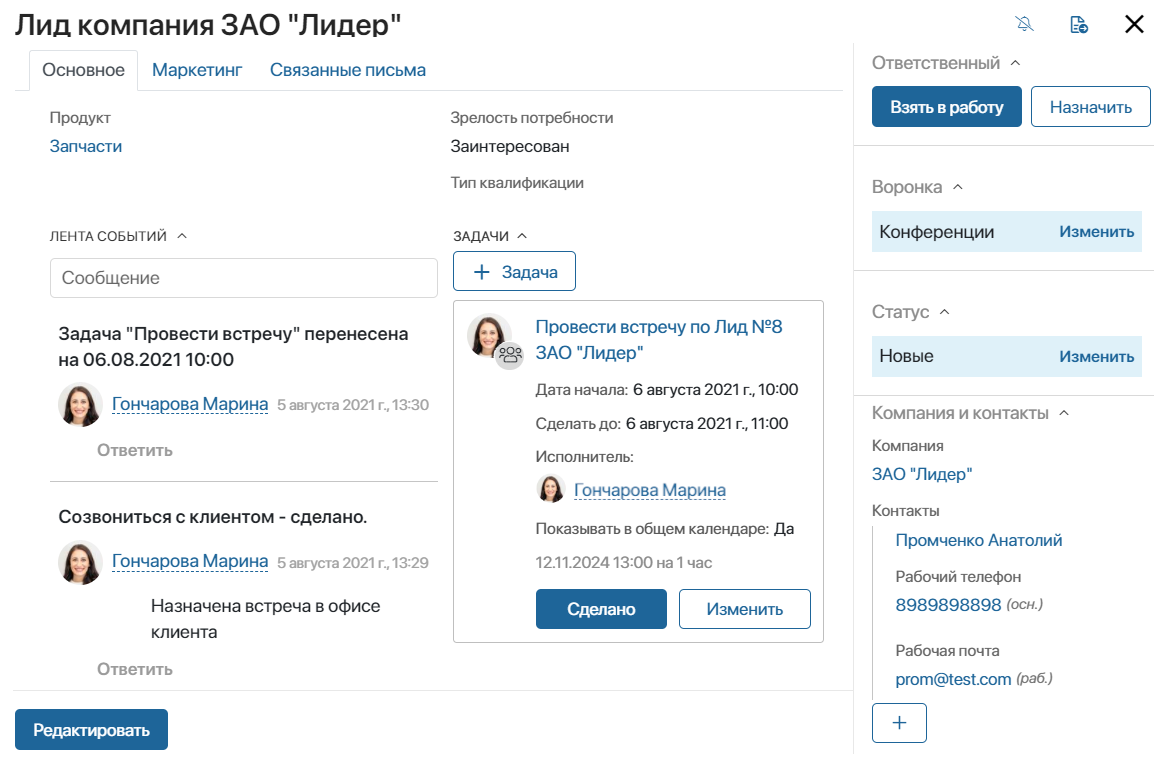1165x764 pixels.
Task: Collapse the Ответственный section
Action: (x=1016, y=63)
